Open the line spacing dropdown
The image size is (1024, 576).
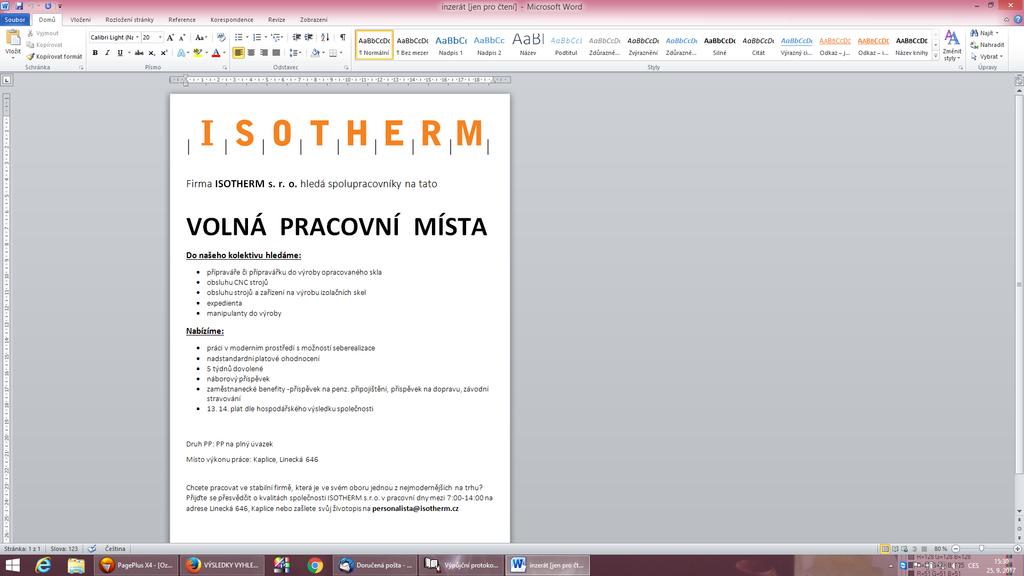(296, 53)
